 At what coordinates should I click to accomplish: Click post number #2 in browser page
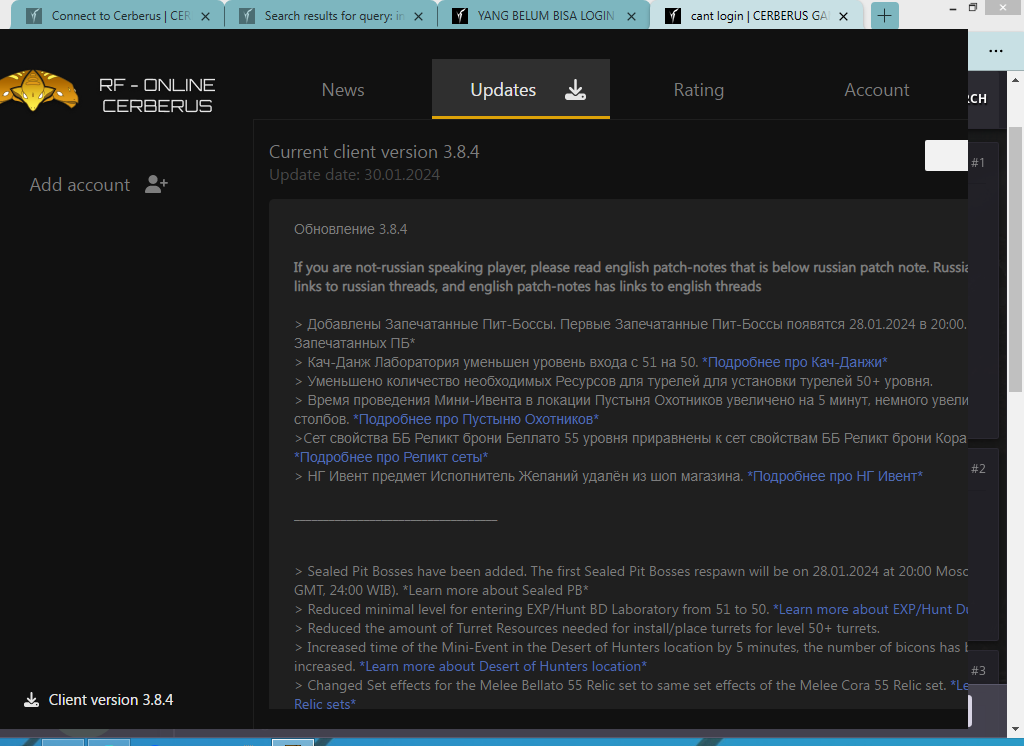tap(978, 468)
